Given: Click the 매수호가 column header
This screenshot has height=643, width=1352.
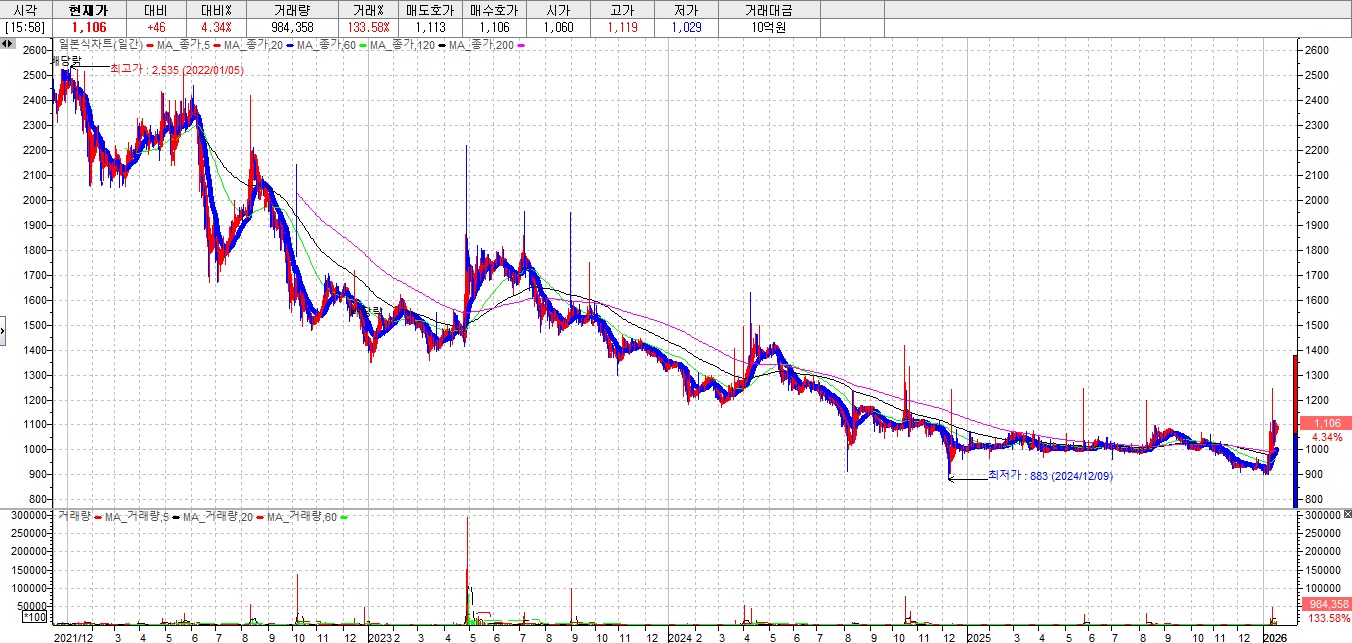Looking at the screenshot, I should coord(493,9).
